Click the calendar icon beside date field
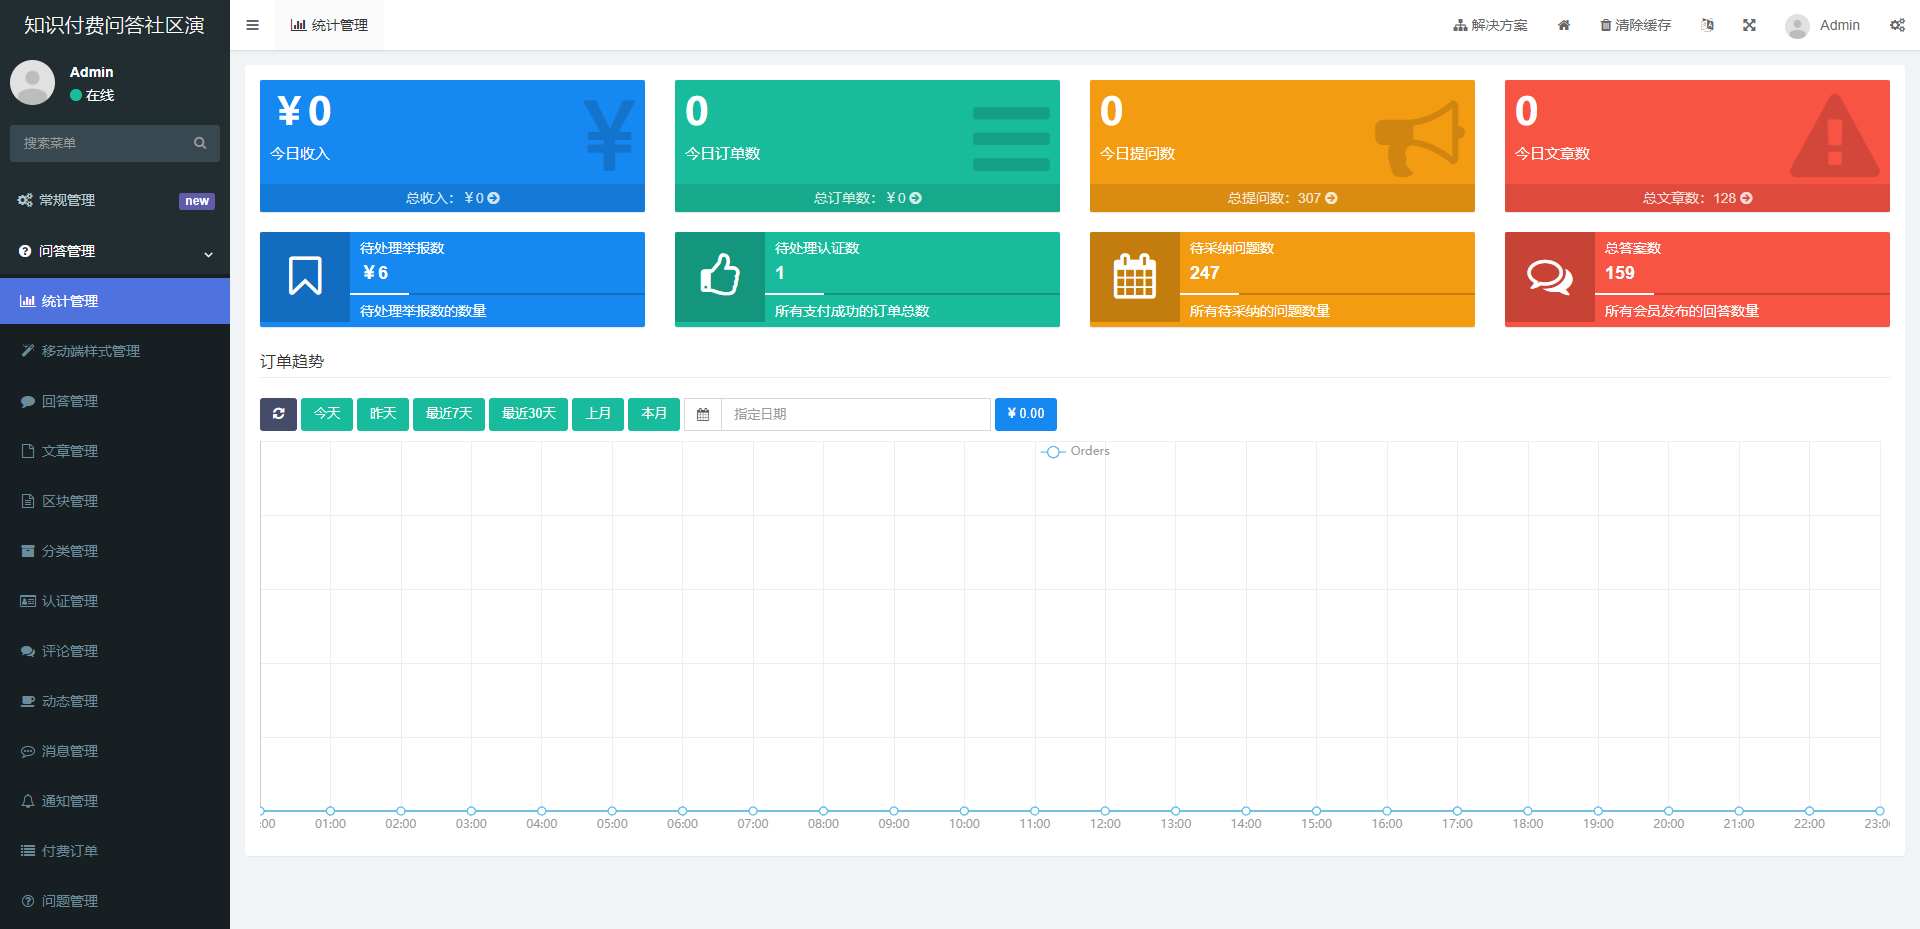The height and width of the screenshot is (929, 1920). coord(703,414)
